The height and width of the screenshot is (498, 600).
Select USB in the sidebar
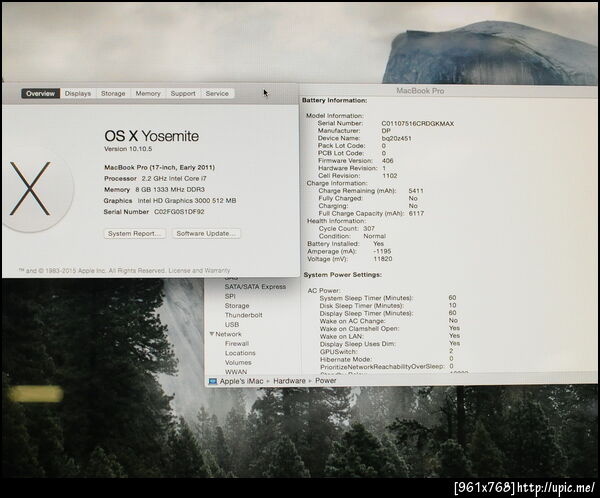232,325
